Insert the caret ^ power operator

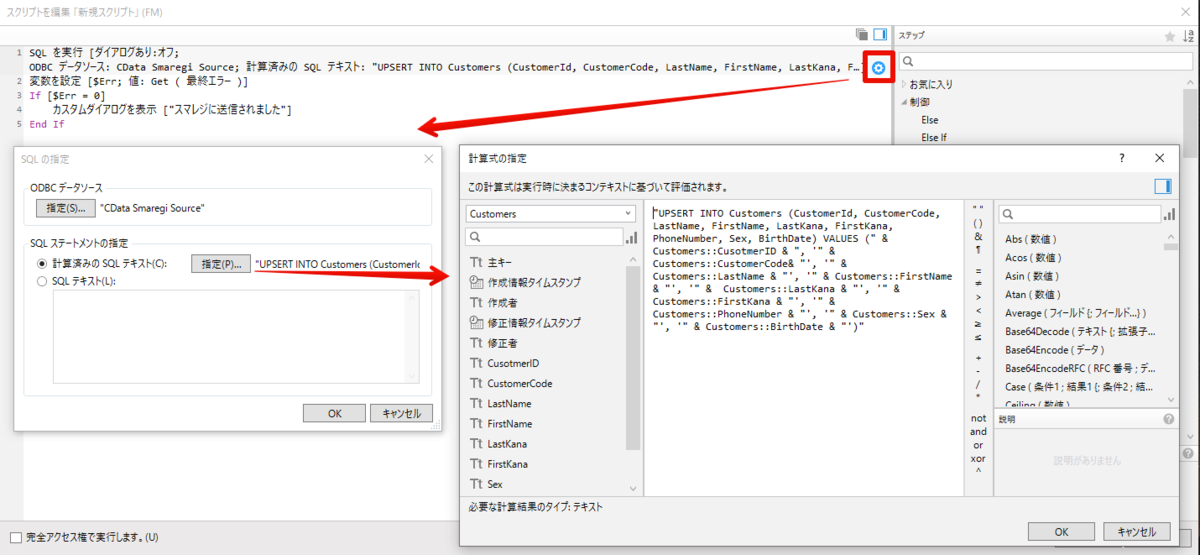point(978,472)
